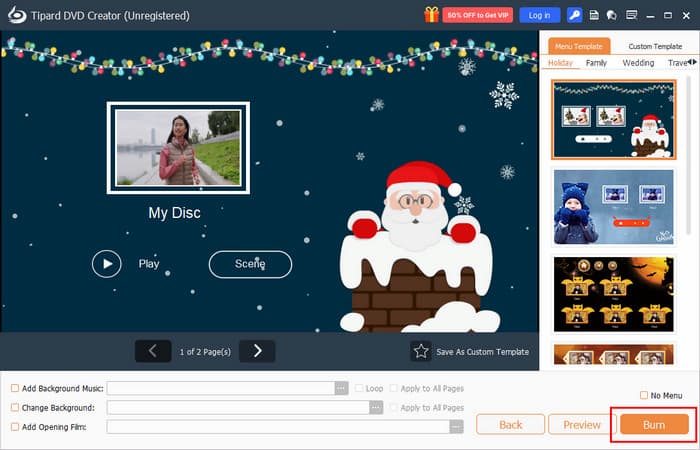
Task: Browse for opening film file
Action: 456,427
